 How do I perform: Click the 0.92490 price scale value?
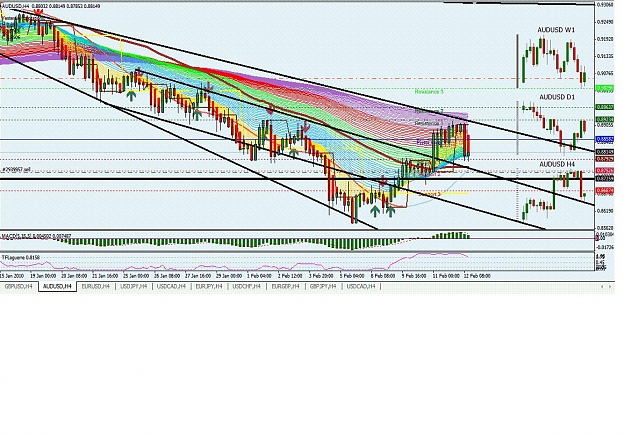coord(605,22)
